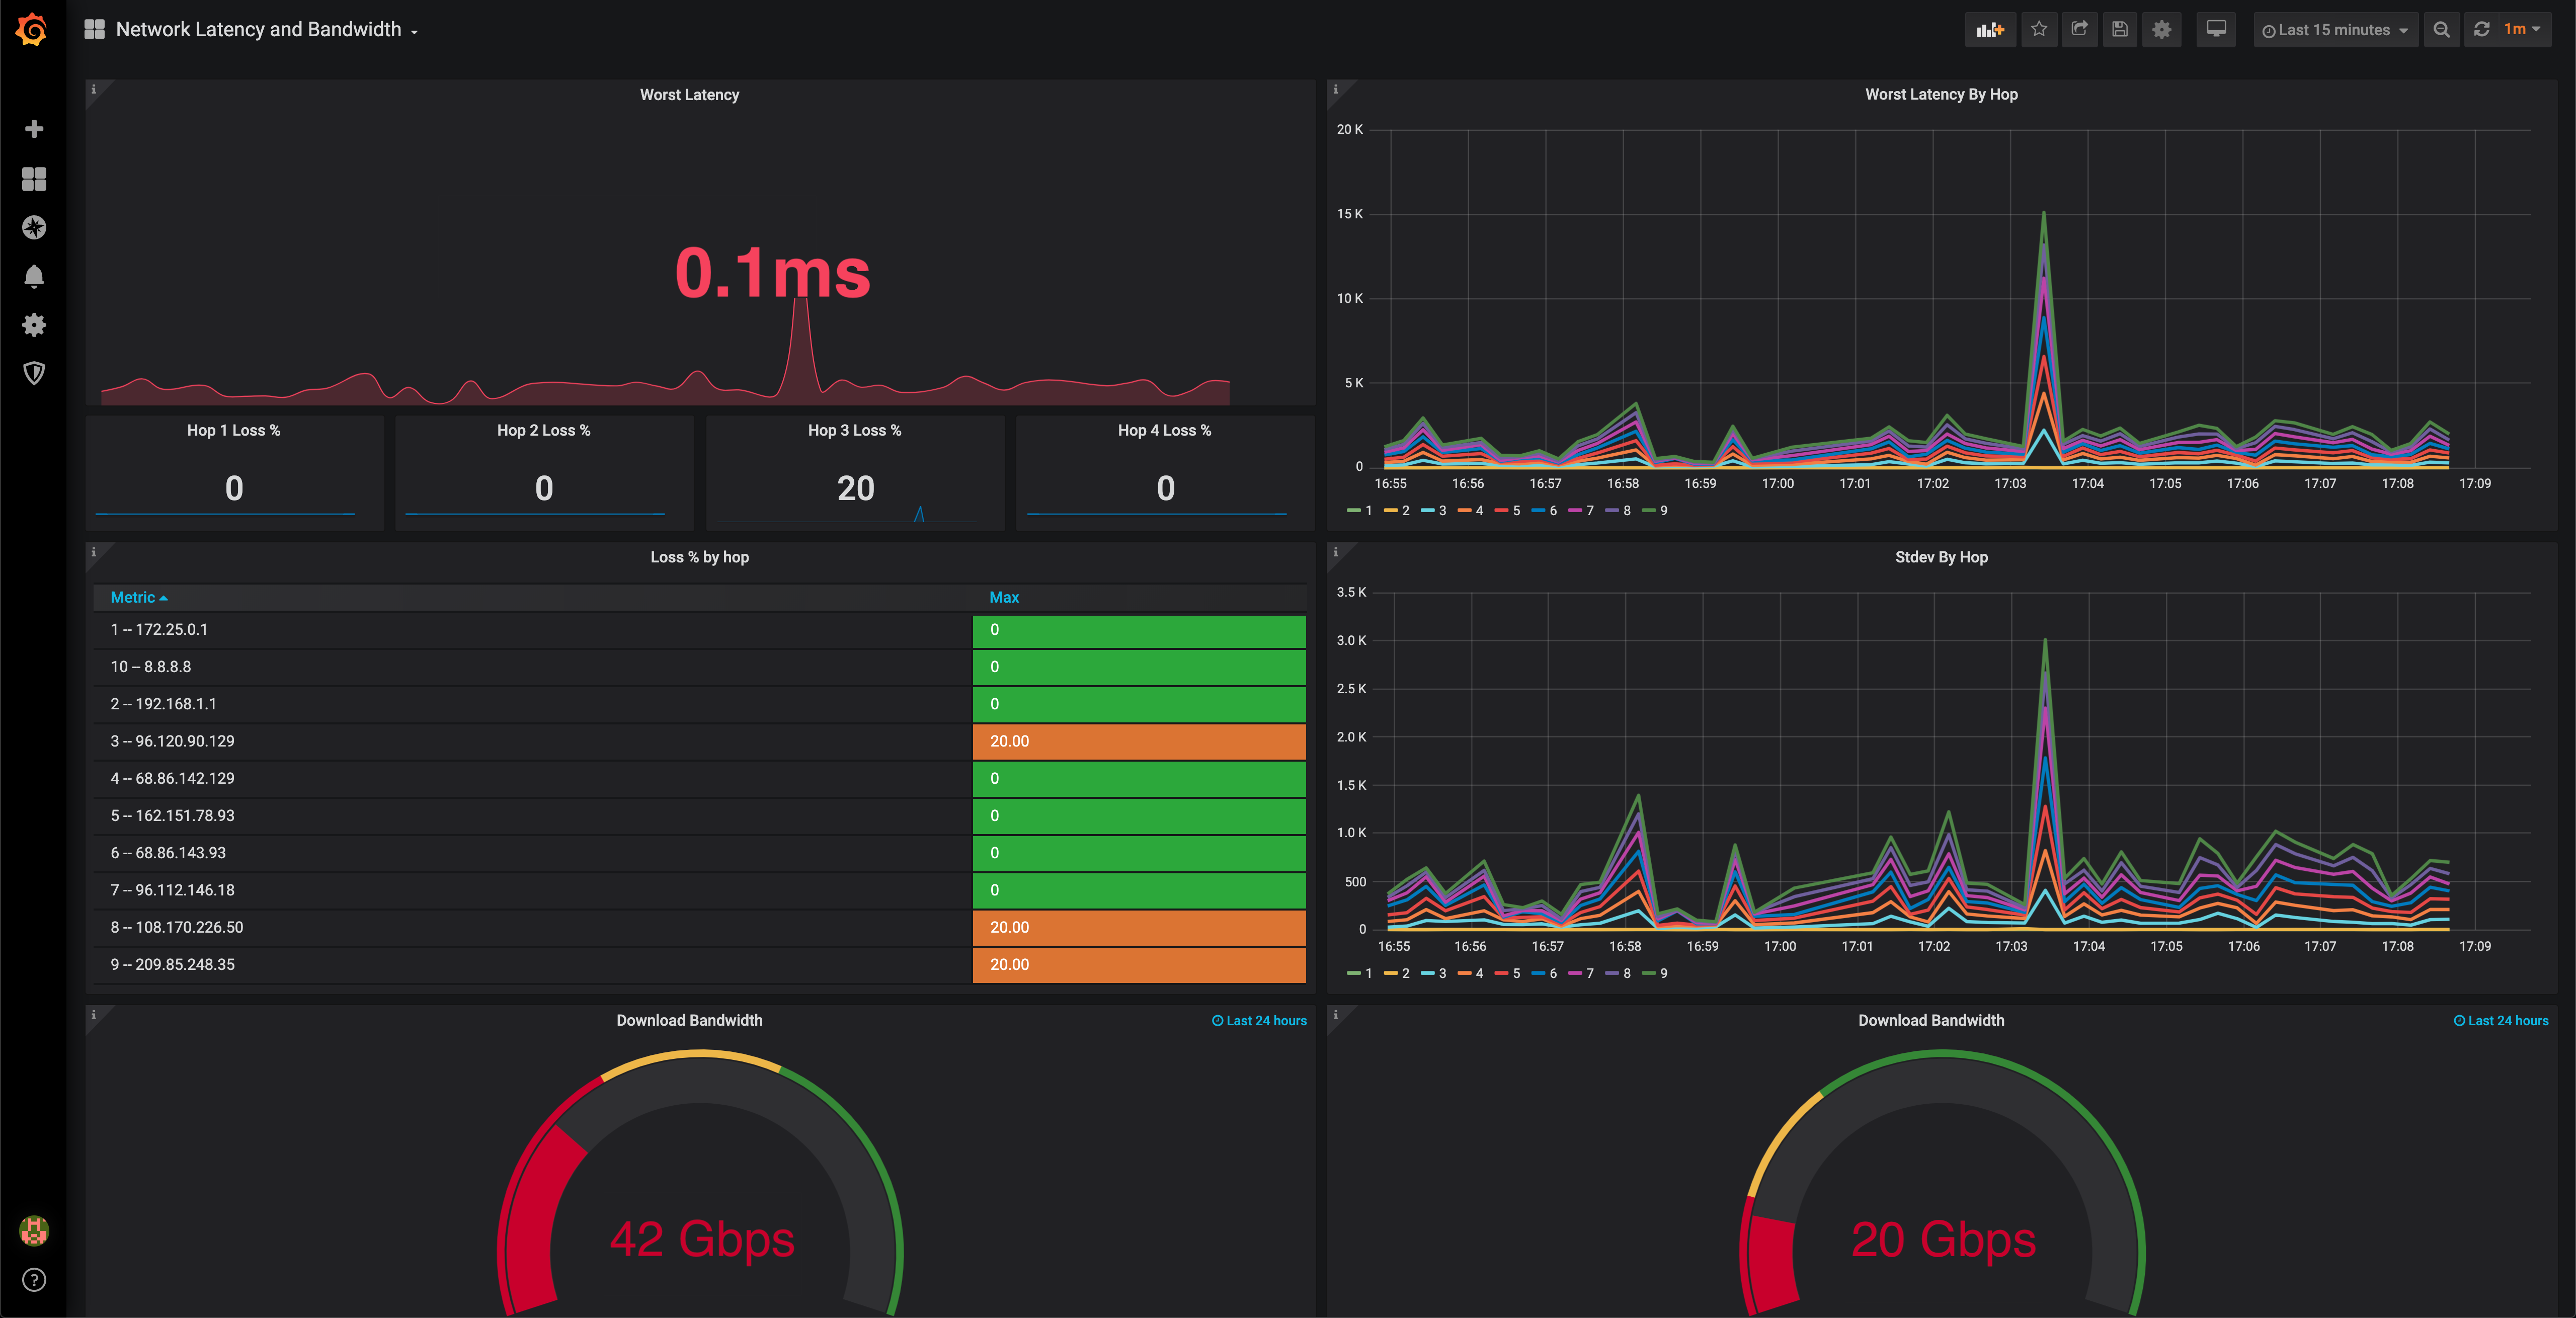Open the Dashboards grid icon in sidebar
The image size is (2576, 1318).
[x=34, y=179]
